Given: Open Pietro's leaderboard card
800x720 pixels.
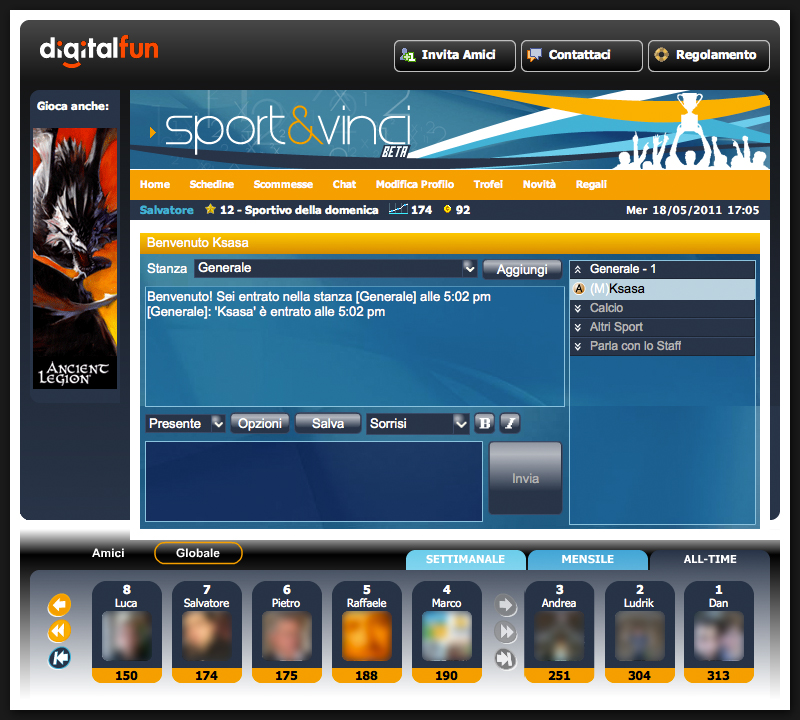Looking at the screenshot, I should (287, 632).
